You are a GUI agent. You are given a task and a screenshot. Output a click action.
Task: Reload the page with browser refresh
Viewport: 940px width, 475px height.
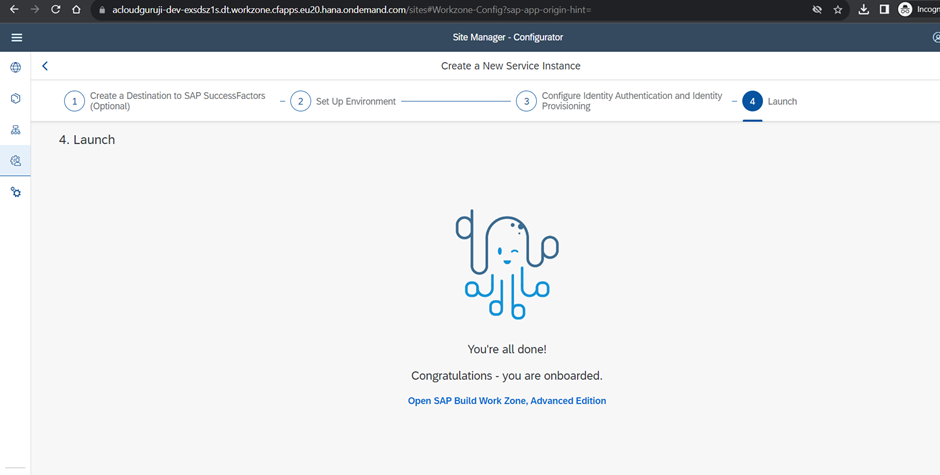tap(55, 9)
